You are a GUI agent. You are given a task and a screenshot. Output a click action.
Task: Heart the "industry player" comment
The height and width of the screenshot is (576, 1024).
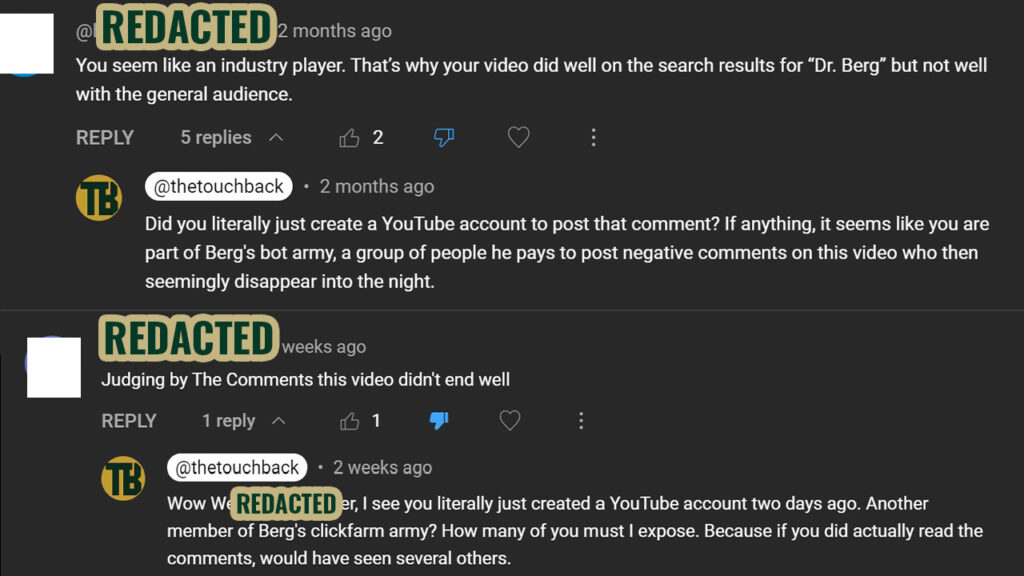point(518,138)
